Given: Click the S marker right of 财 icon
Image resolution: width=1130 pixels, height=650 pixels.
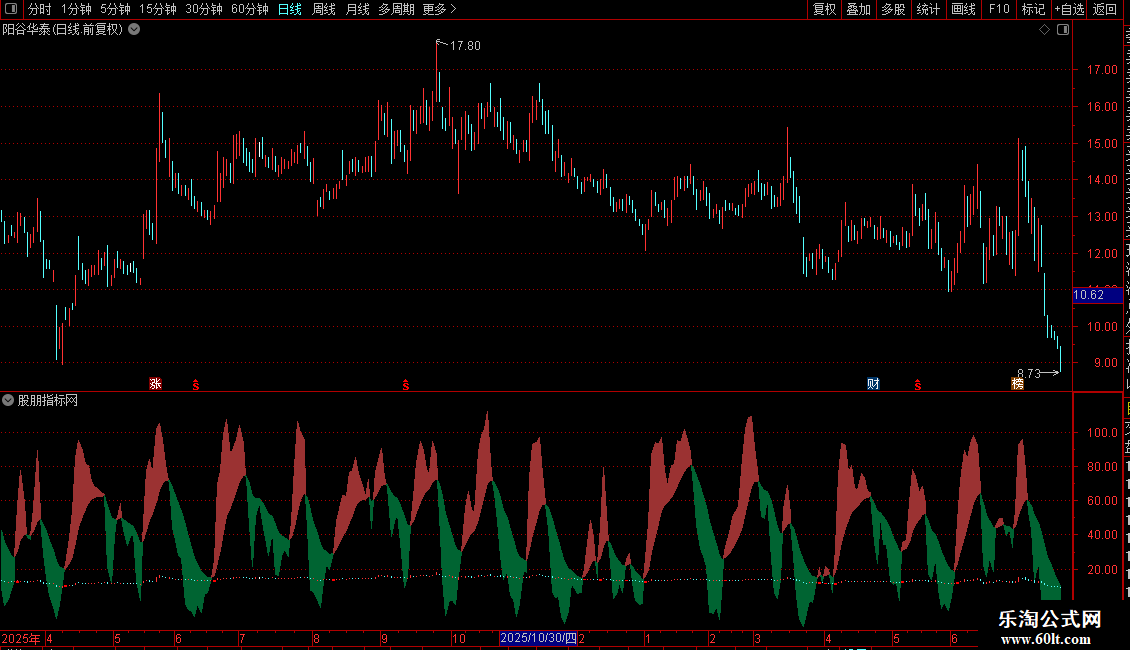Looking at the screenshot, I should coord(917,385).
